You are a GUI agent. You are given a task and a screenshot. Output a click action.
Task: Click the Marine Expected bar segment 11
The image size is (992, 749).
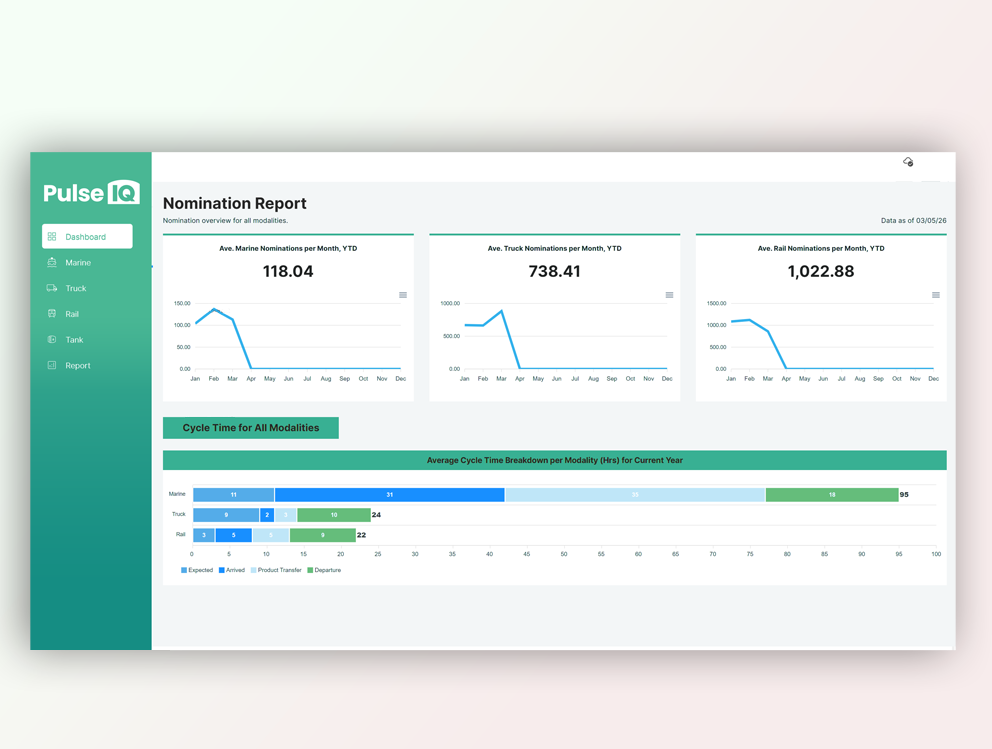[x=233, y=495]
